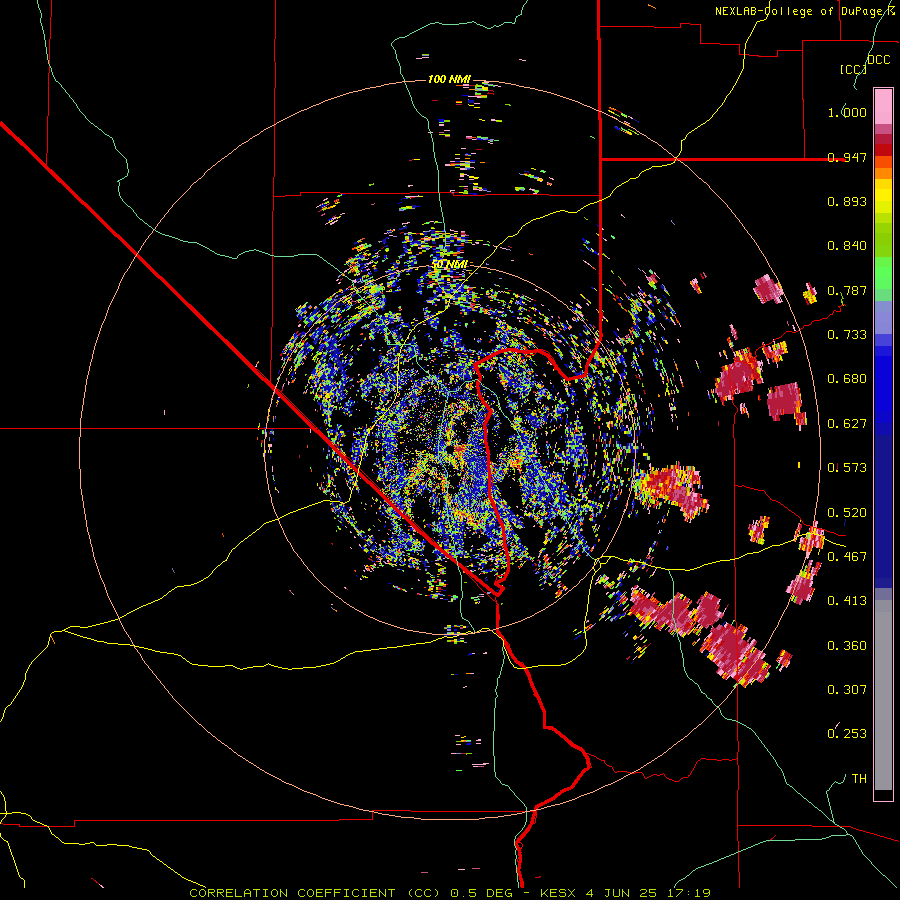Viewport: 900px width, 900px height.
Task: Click the [CC] product label near the legend
Action: (x=854, y=69)
